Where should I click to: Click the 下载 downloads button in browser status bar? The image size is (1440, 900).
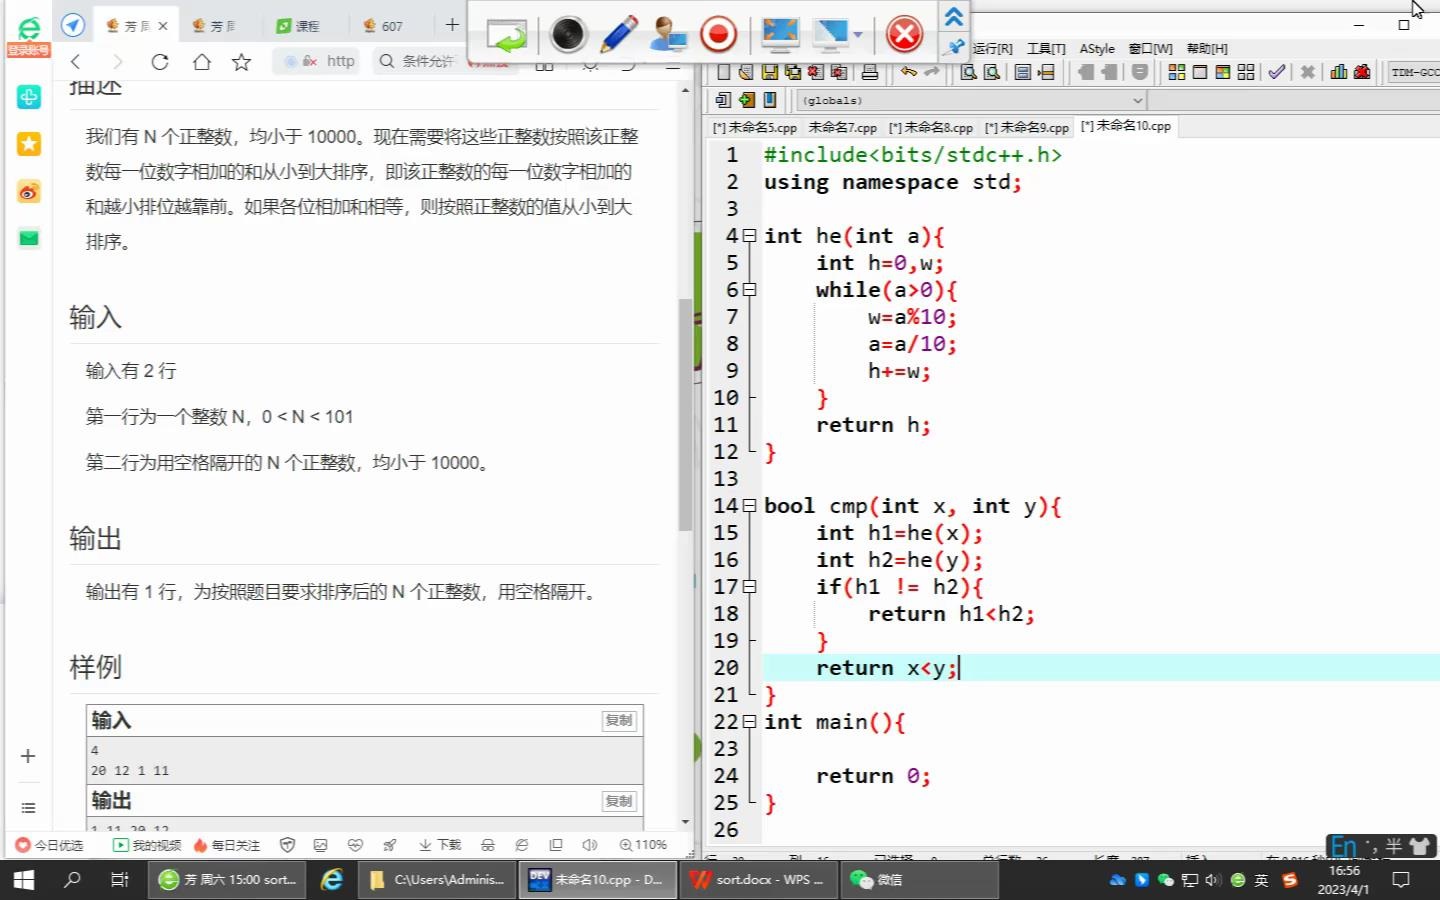coord(440,845)
